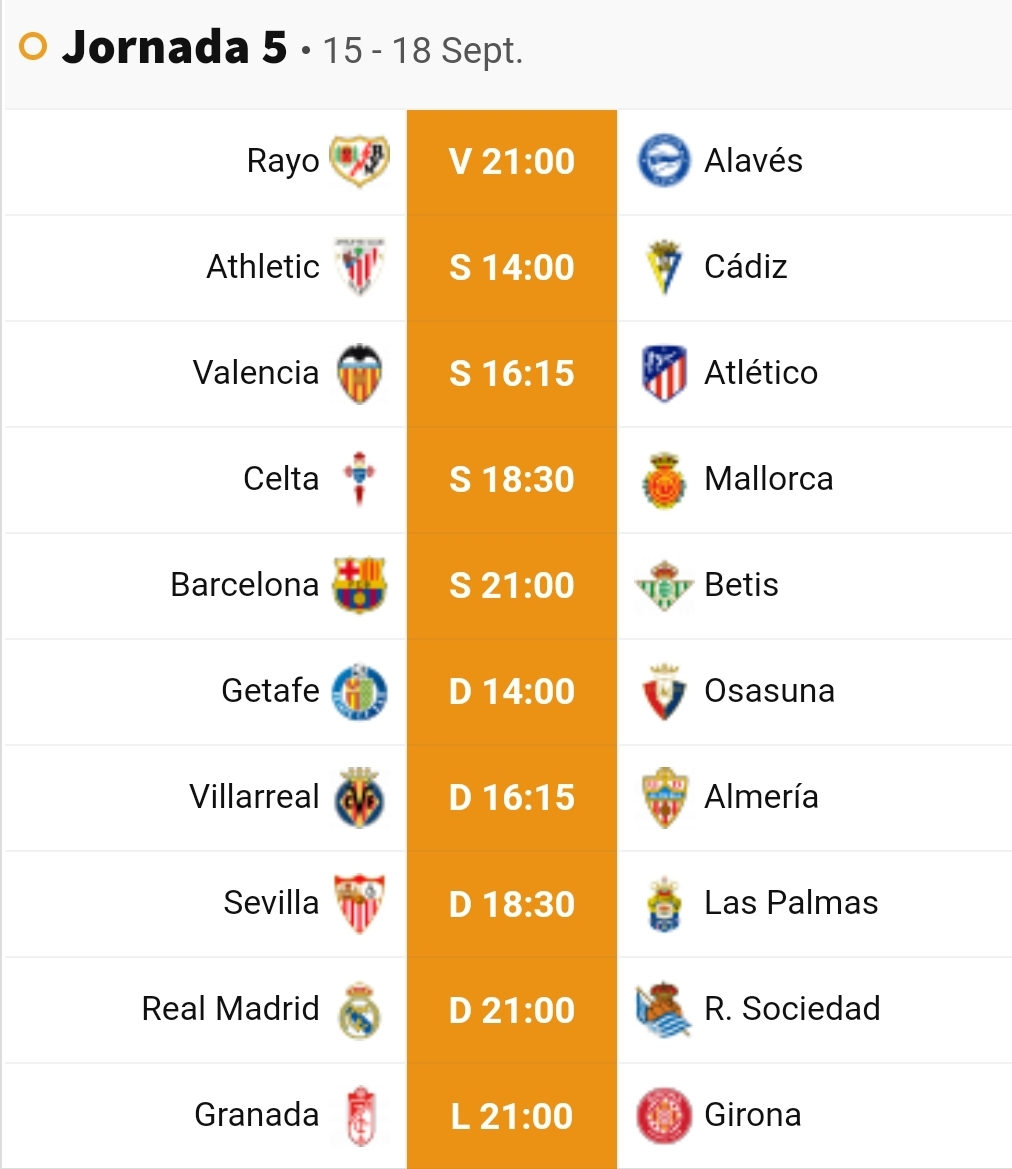Select the Atlético de Madrid crest
The width and height of the screenshot is (1012, 1169).
(x=664, y=373)
